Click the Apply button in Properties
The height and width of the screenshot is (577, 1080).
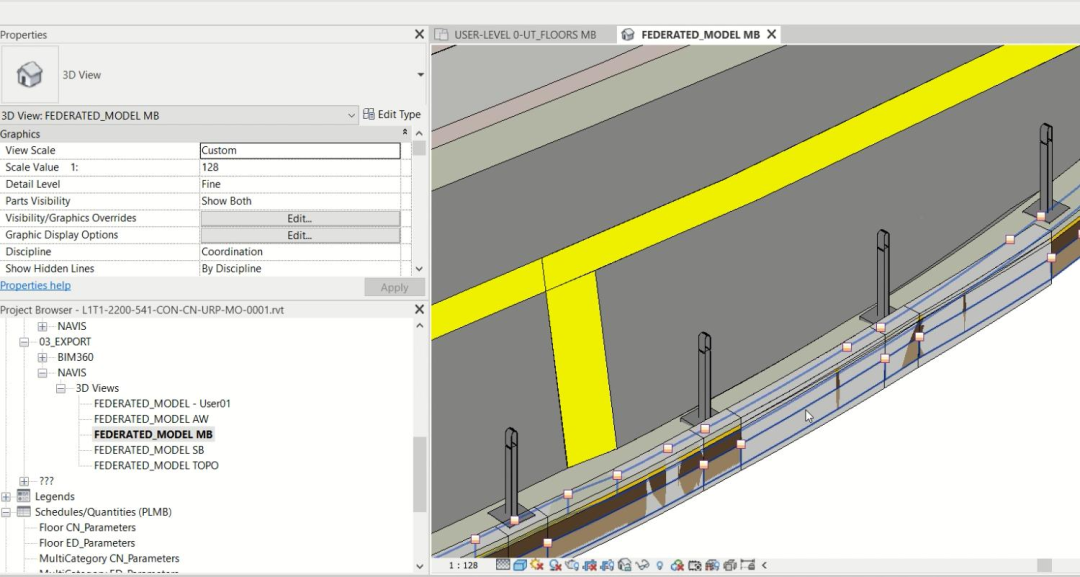pos(394,287)
